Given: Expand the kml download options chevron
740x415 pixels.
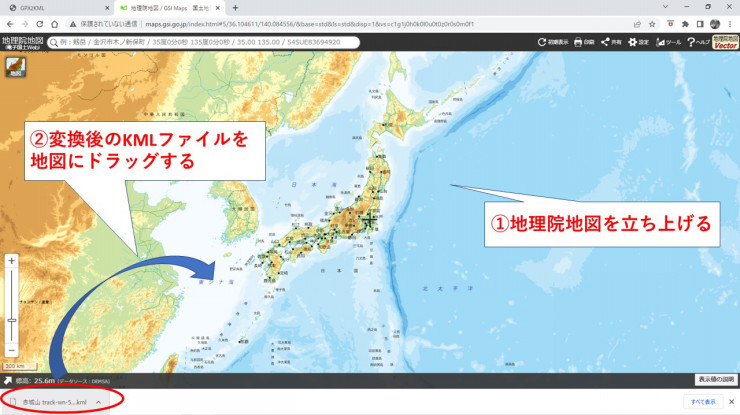Looking at the screenshot, I should point(99,402).
